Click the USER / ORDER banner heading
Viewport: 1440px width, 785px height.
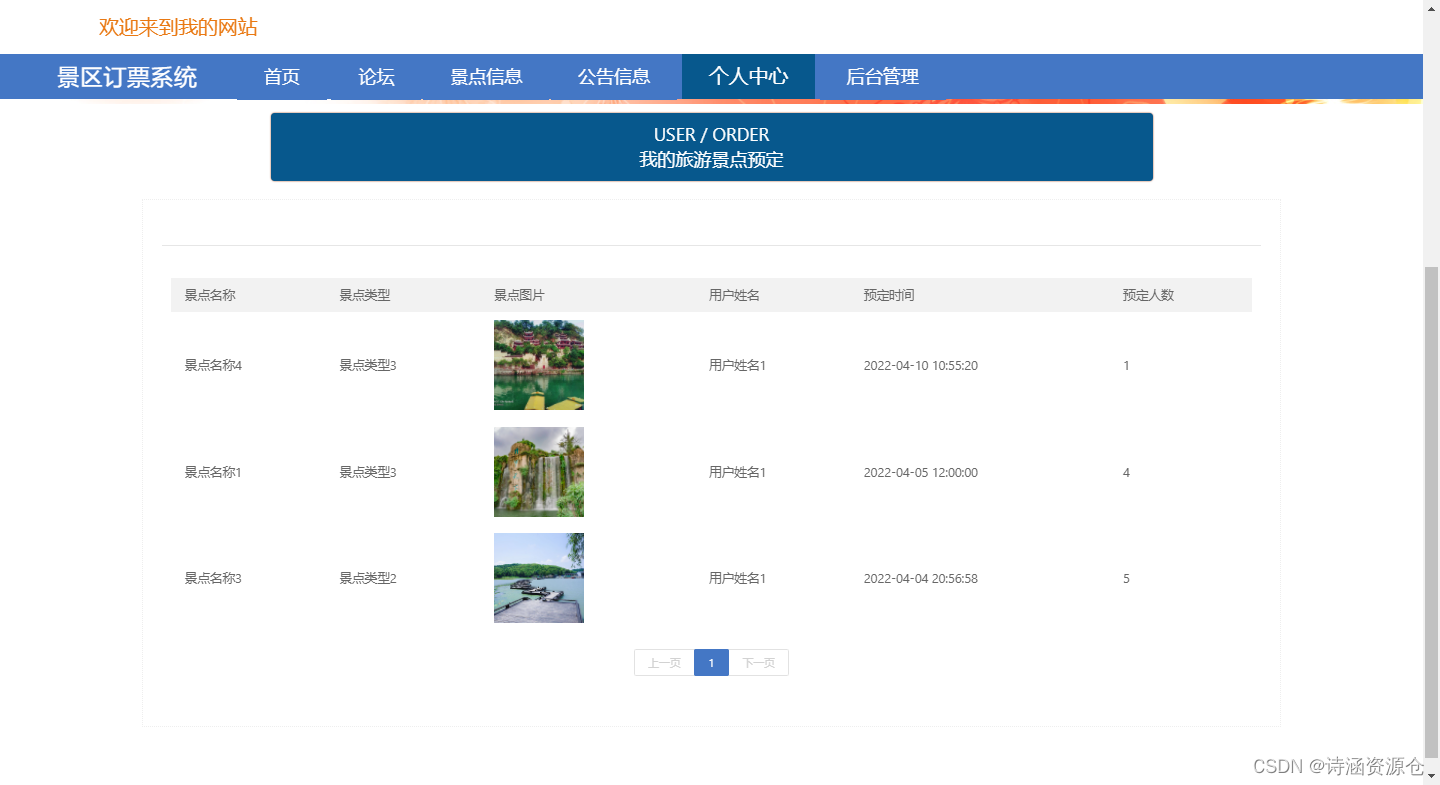pos(711,134)
